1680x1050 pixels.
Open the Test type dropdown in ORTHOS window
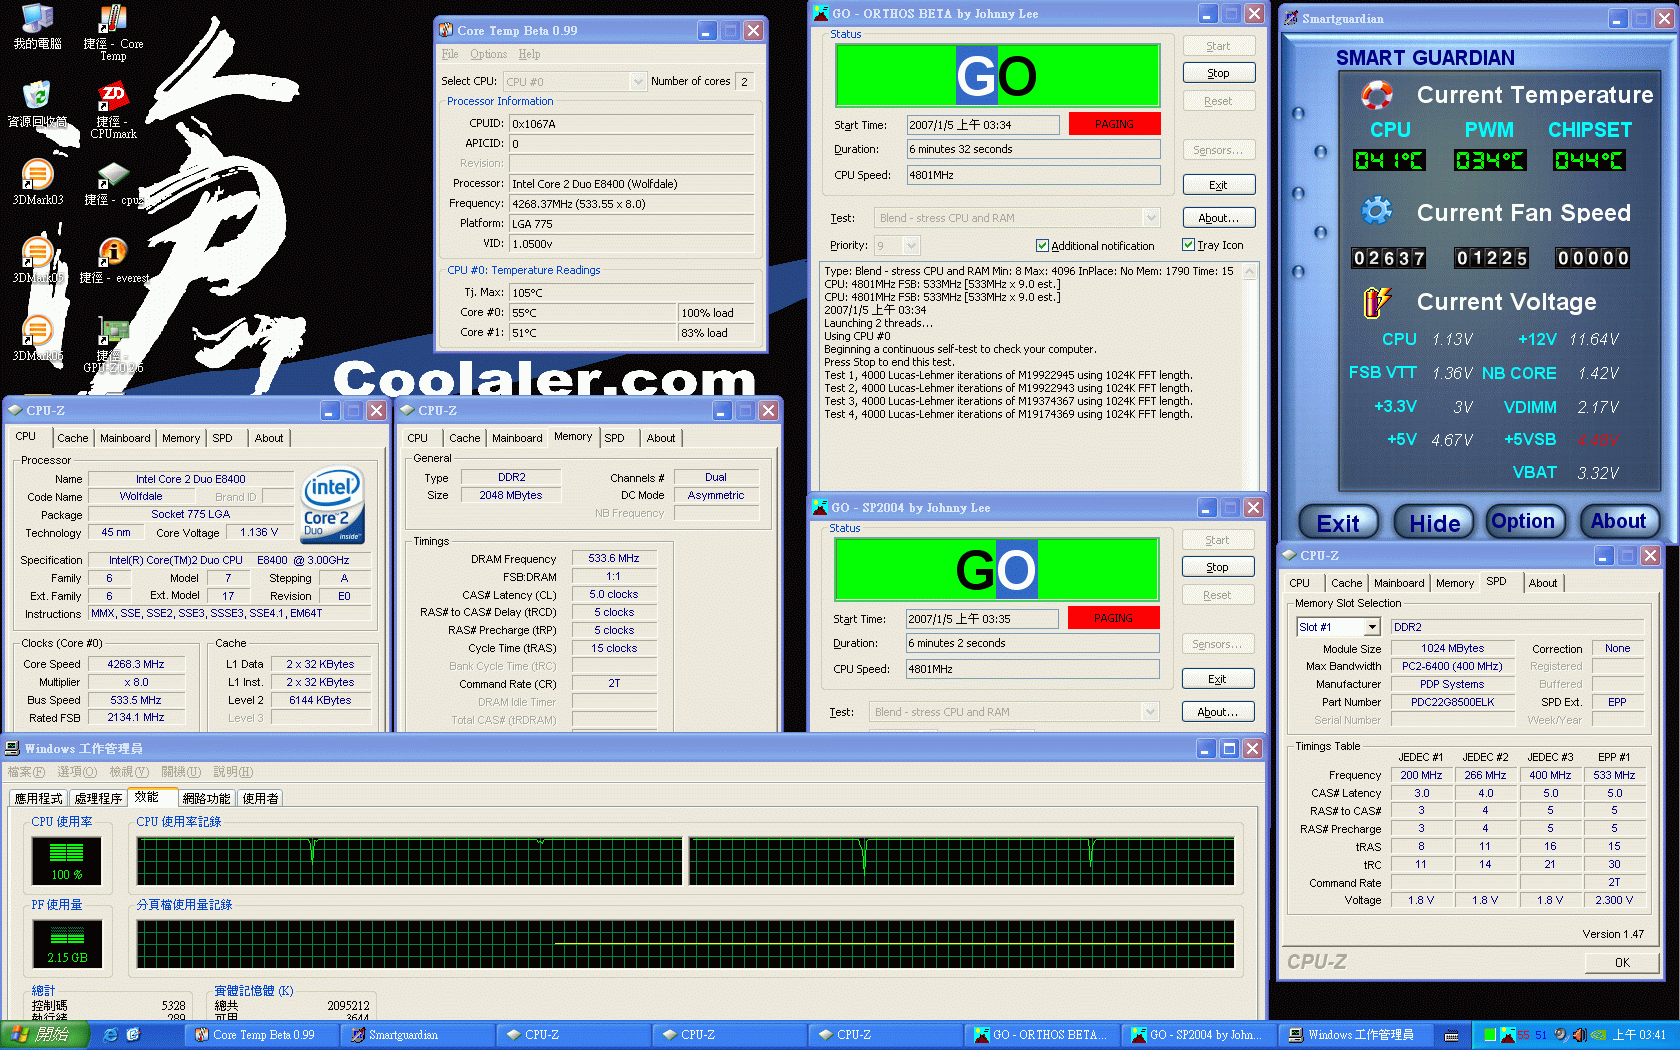(1151, 217)
